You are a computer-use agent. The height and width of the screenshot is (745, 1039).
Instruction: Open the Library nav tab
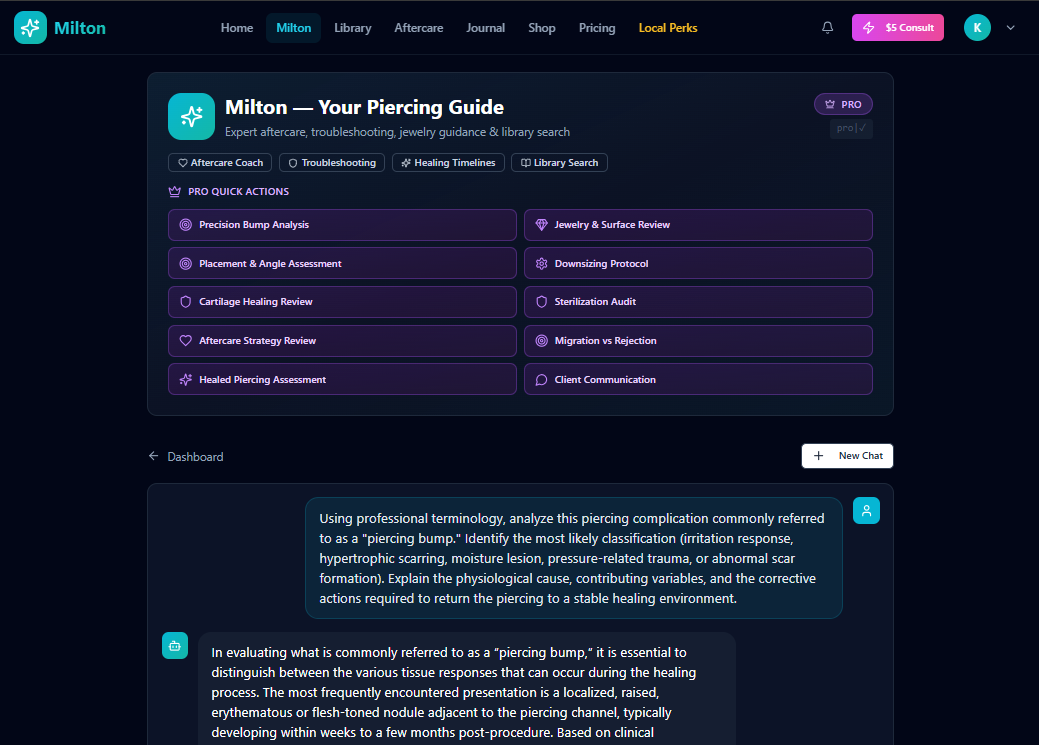click(x=352, y=28)
